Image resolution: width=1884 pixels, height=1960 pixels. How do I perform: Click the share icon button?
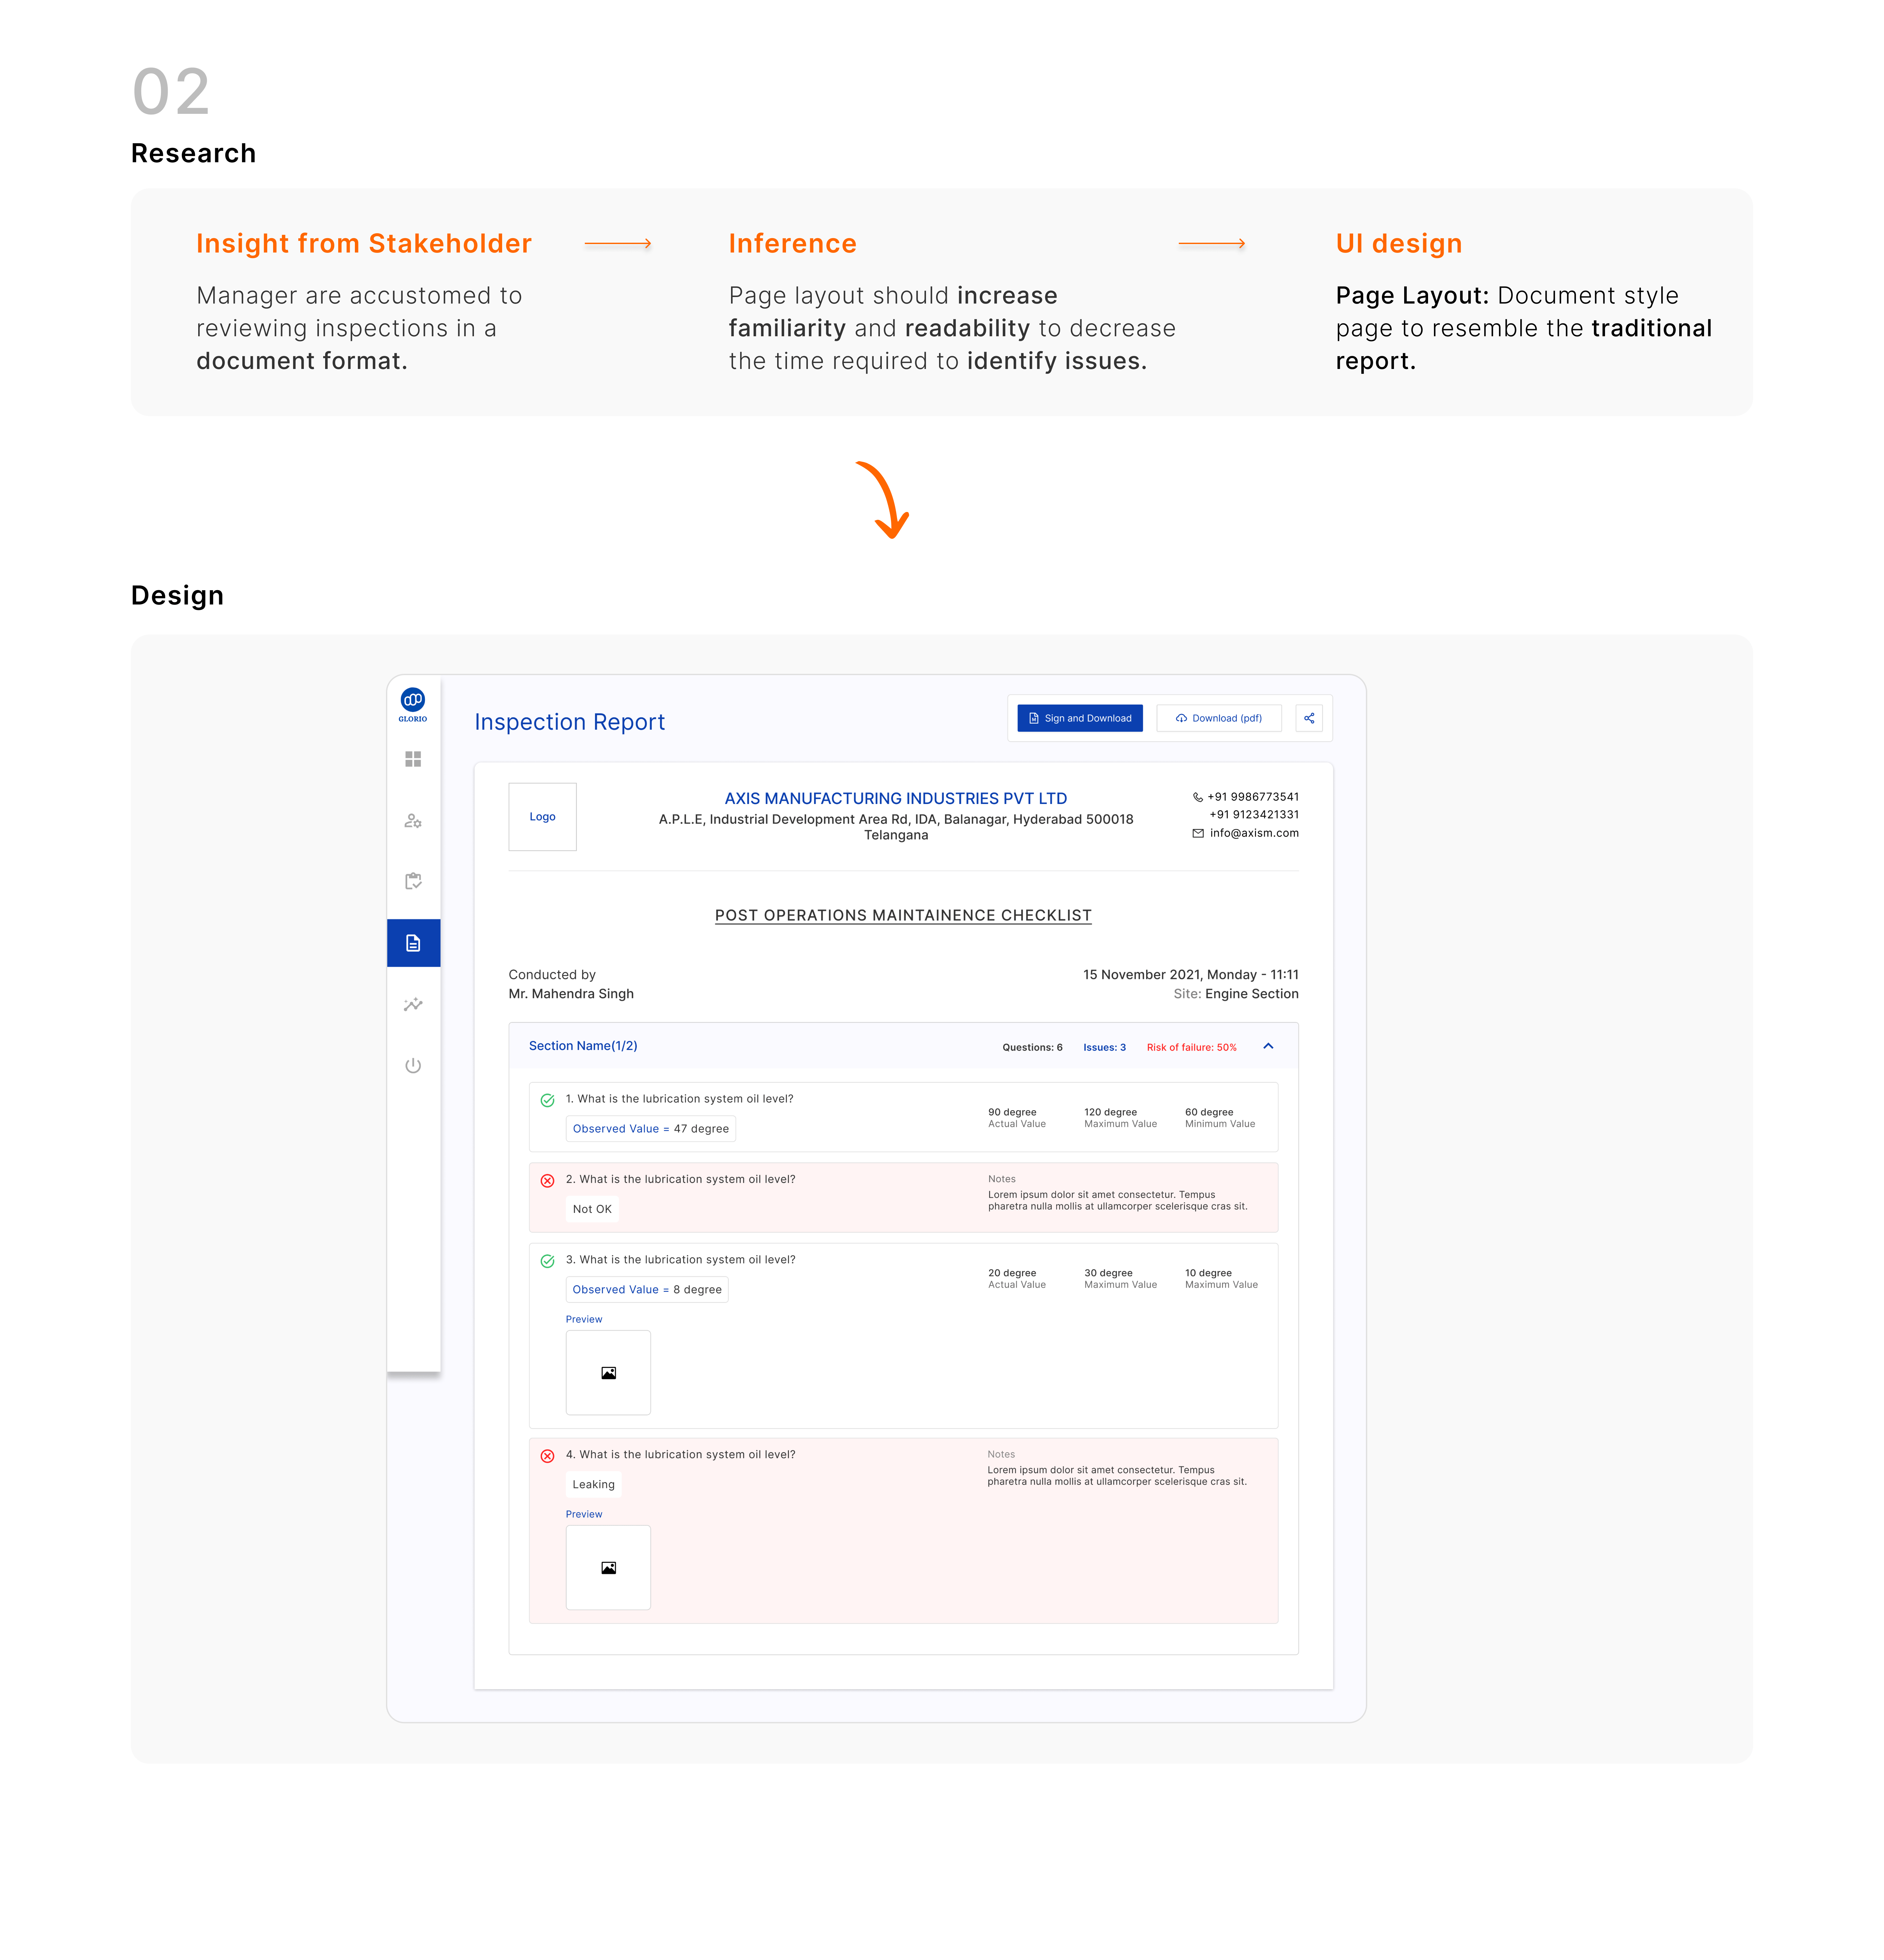1309,718
